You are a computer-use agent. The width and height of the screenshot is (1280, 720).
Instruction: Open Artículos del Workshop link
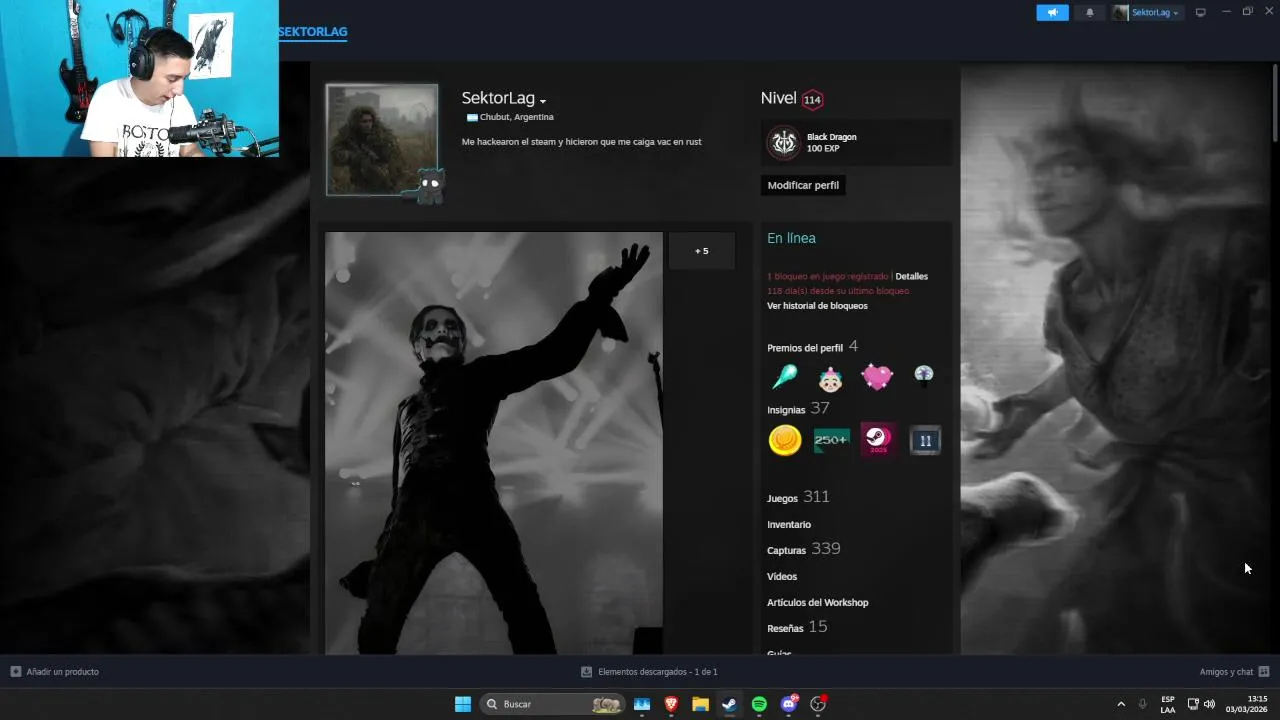817,602
